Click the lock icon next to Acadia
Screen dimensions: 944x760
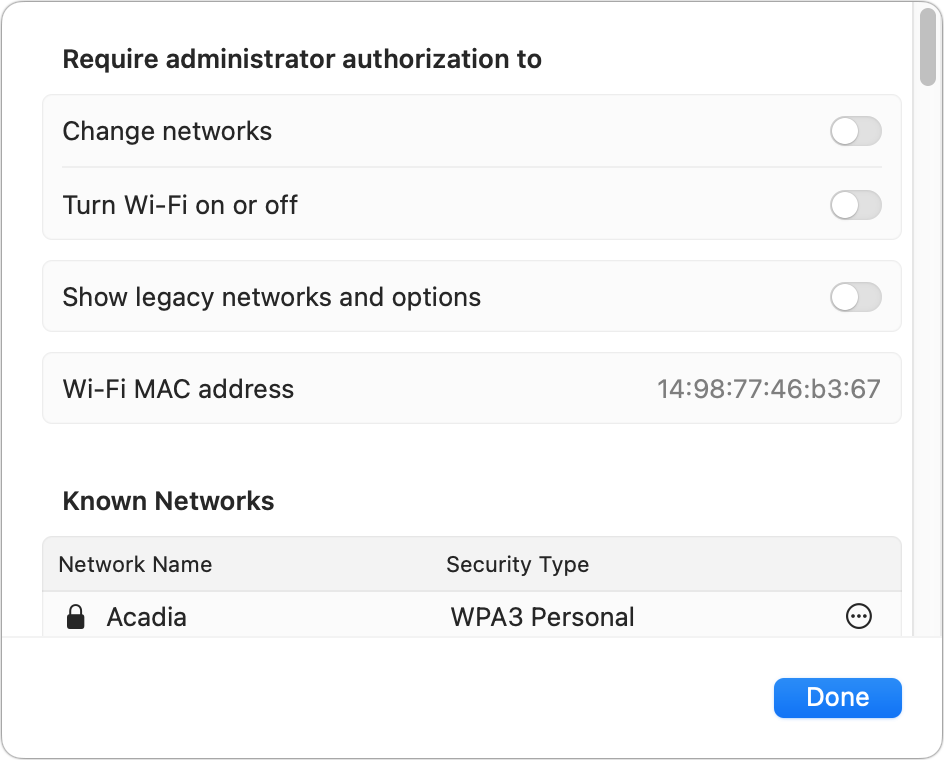(x=74, y=617)
